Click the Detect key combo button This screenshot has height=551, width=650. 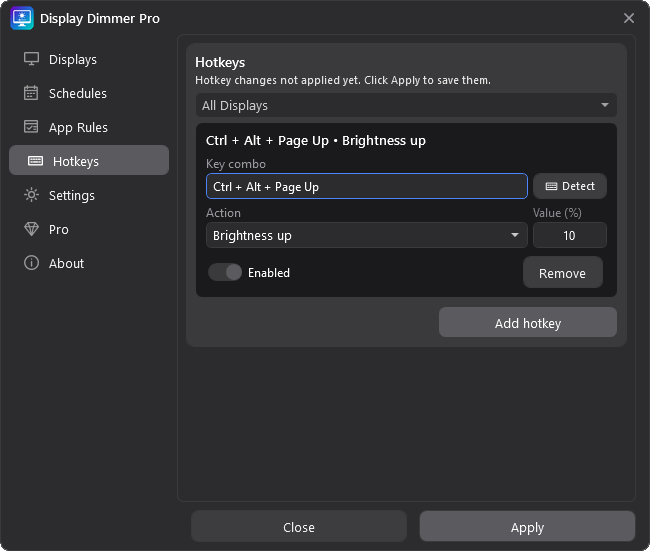(x=570, y=186)
